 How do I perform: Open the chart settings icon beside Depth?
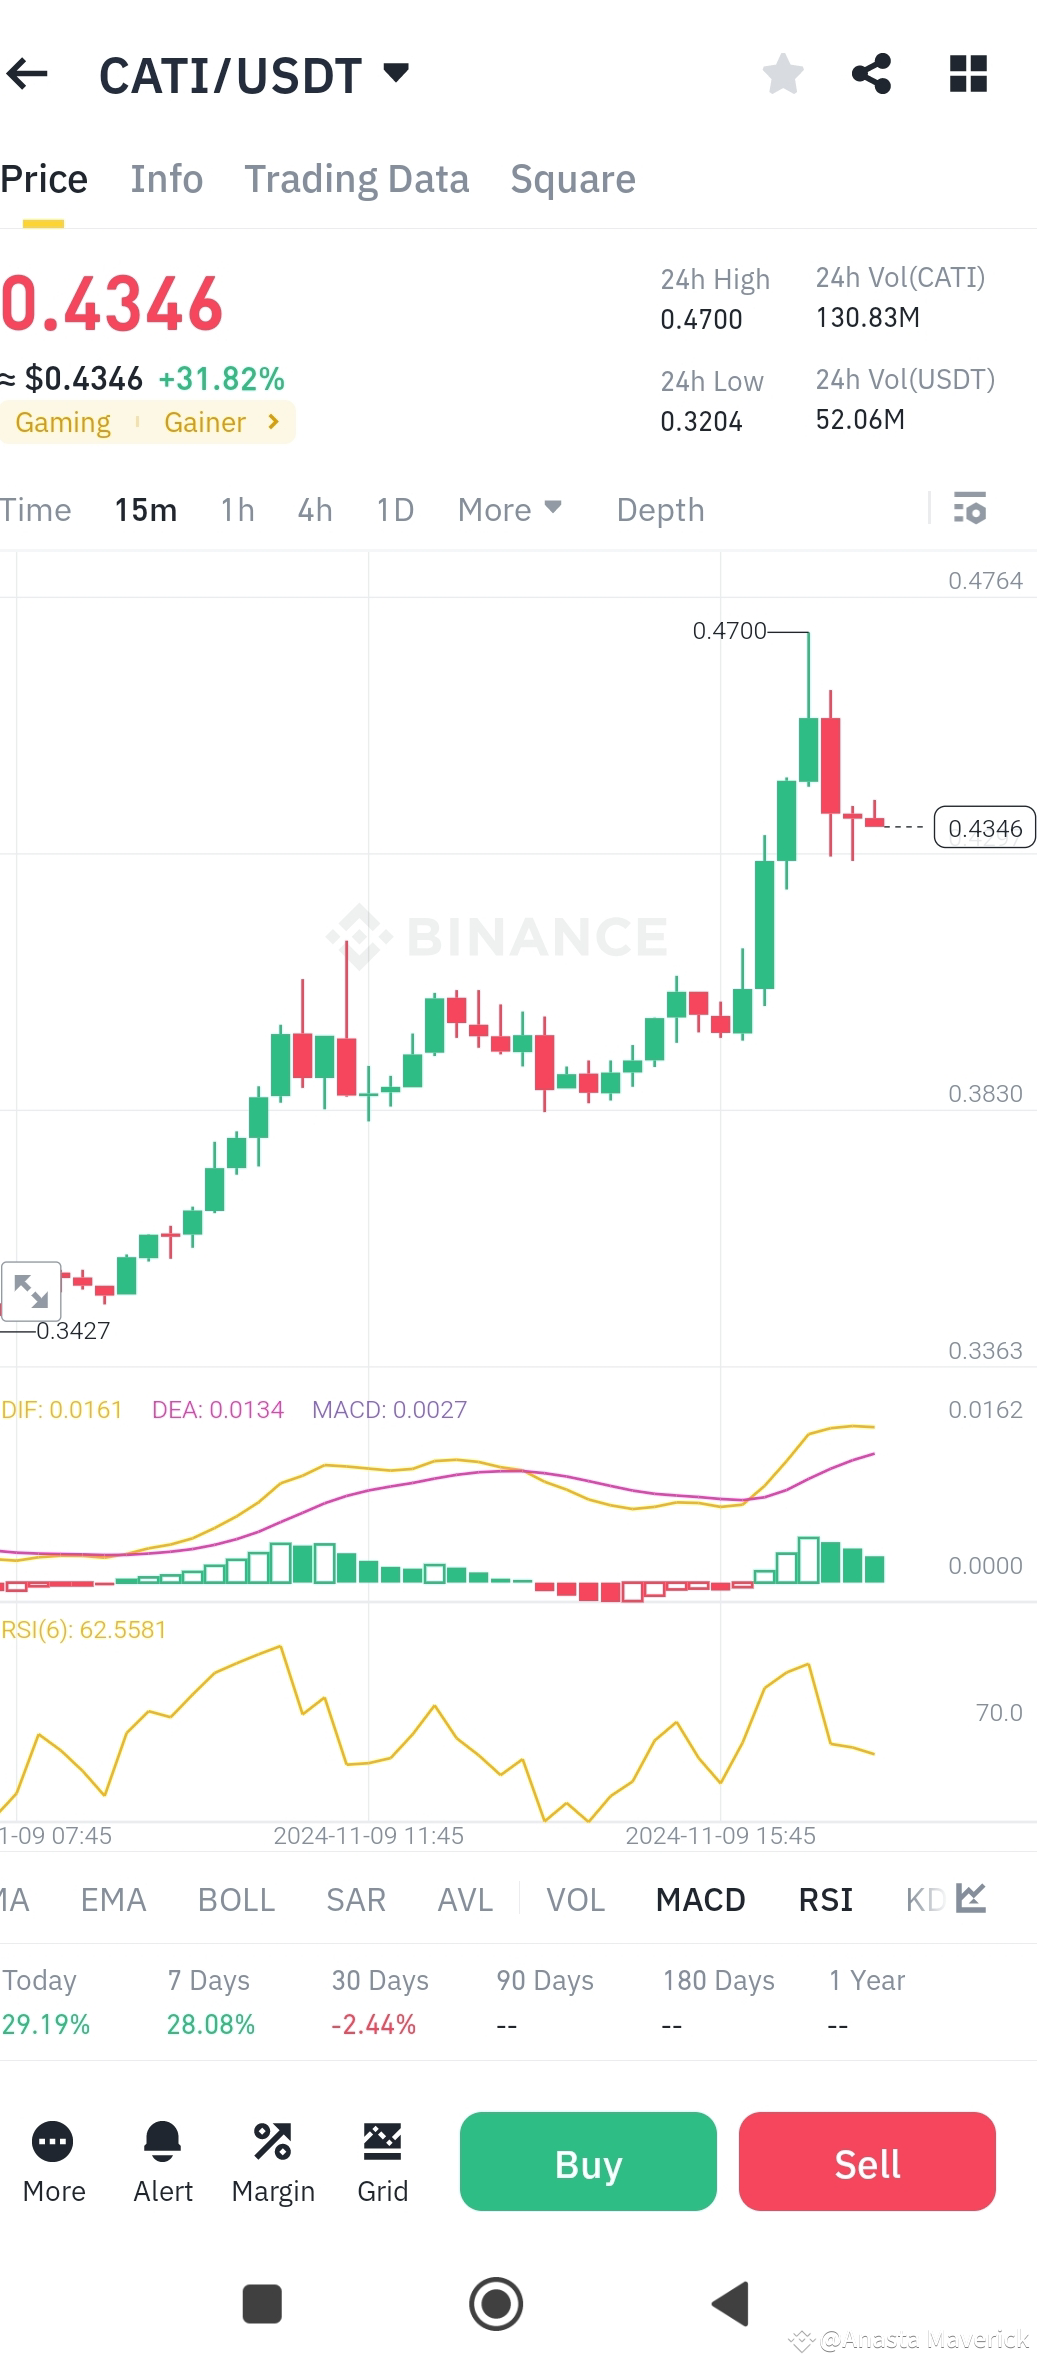click(969, 510)
